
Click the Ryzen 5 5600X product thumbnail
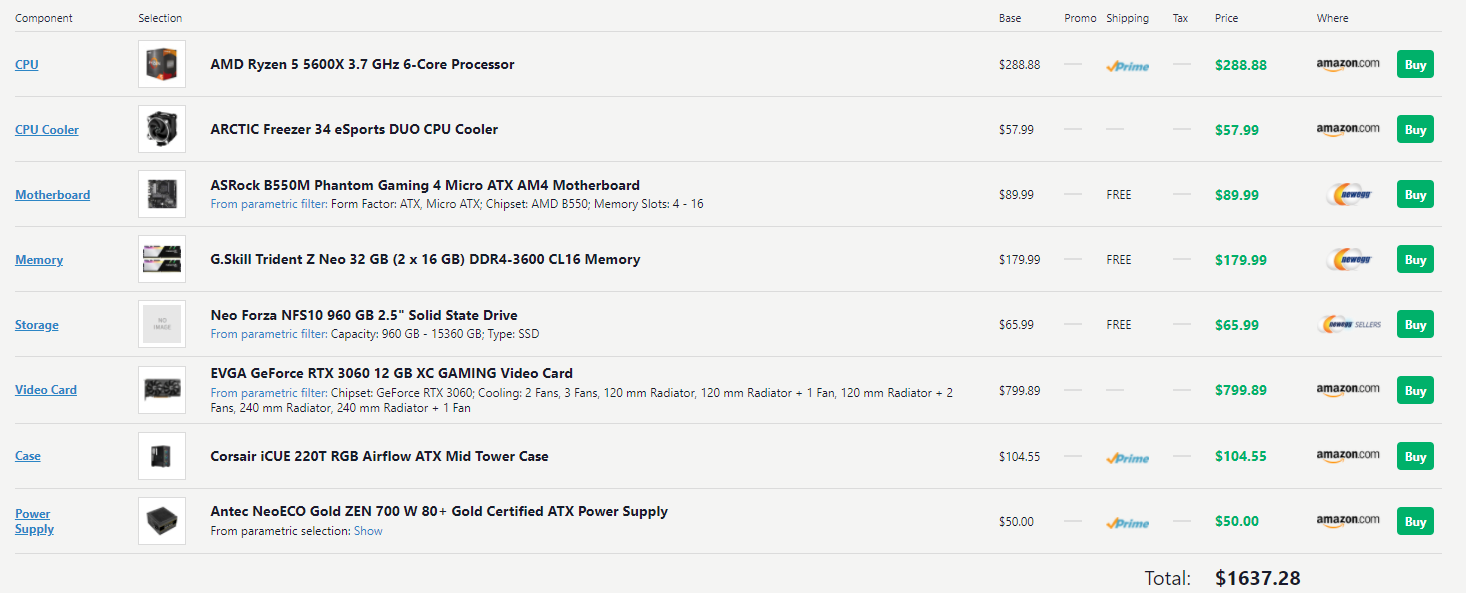(x=162, y=65)
